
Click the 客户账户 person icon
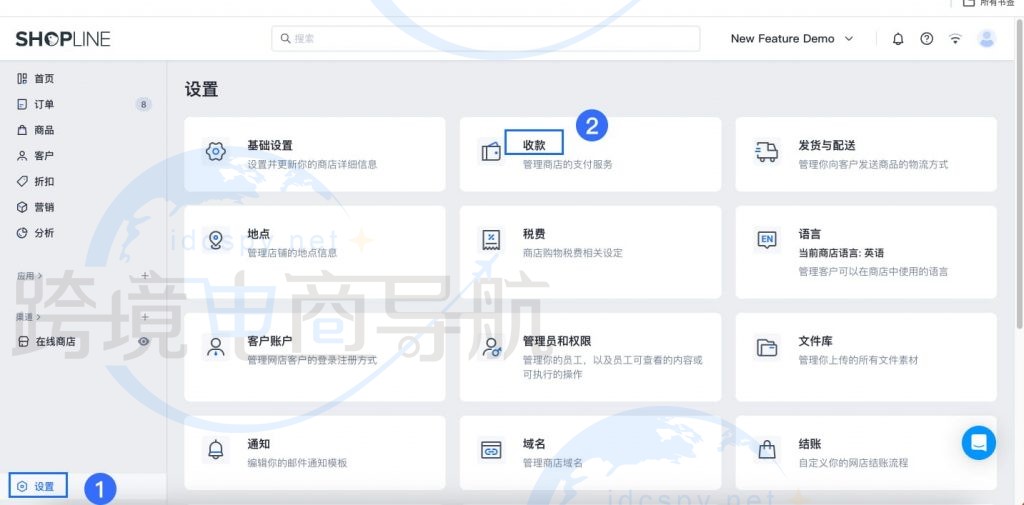216,347
